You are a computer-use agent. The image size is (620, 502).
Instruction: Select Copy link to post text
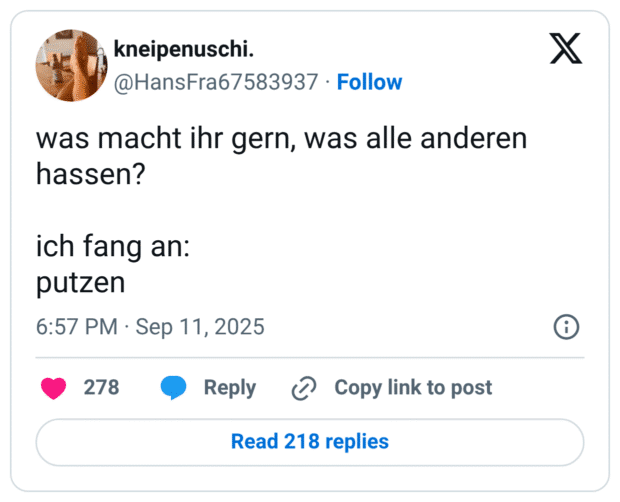click(413, 388)
